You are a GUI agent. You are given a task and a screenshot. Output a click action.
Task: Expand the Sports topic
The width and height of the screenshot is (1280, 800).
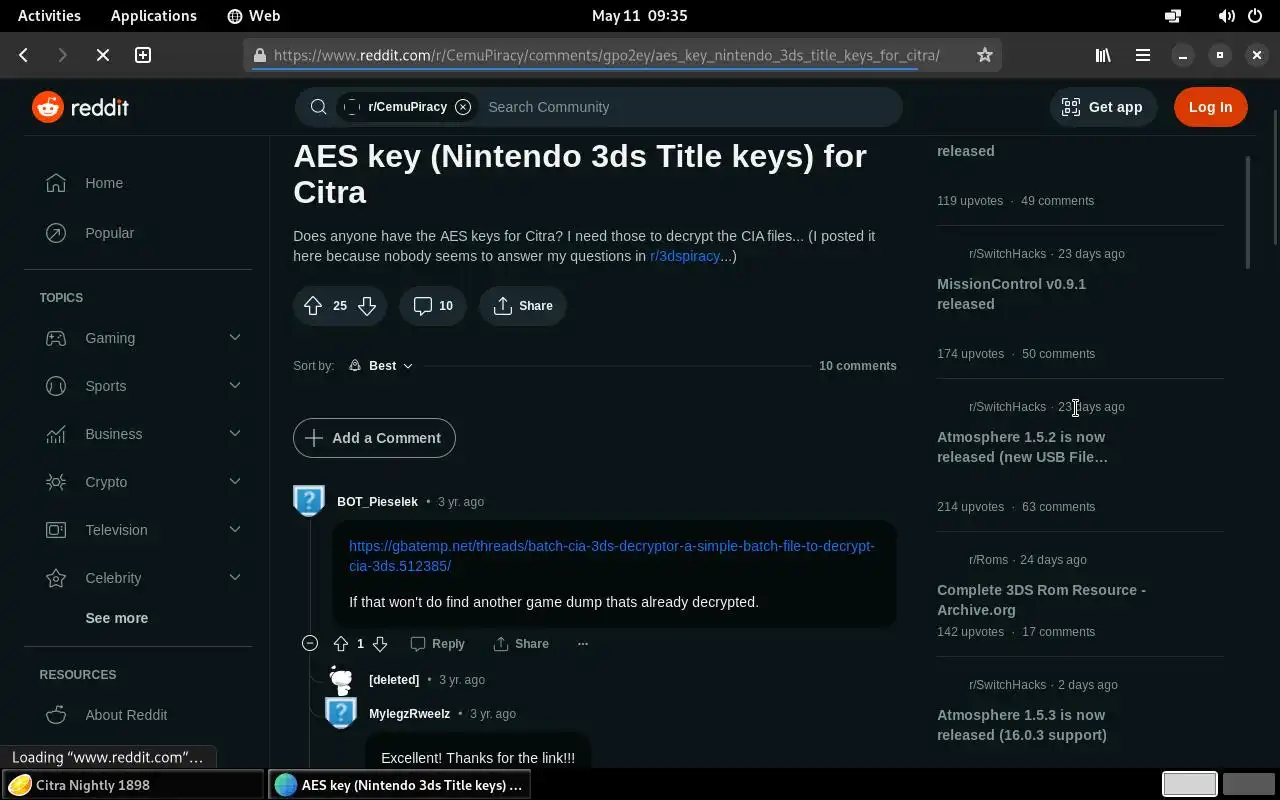point(235,386)
